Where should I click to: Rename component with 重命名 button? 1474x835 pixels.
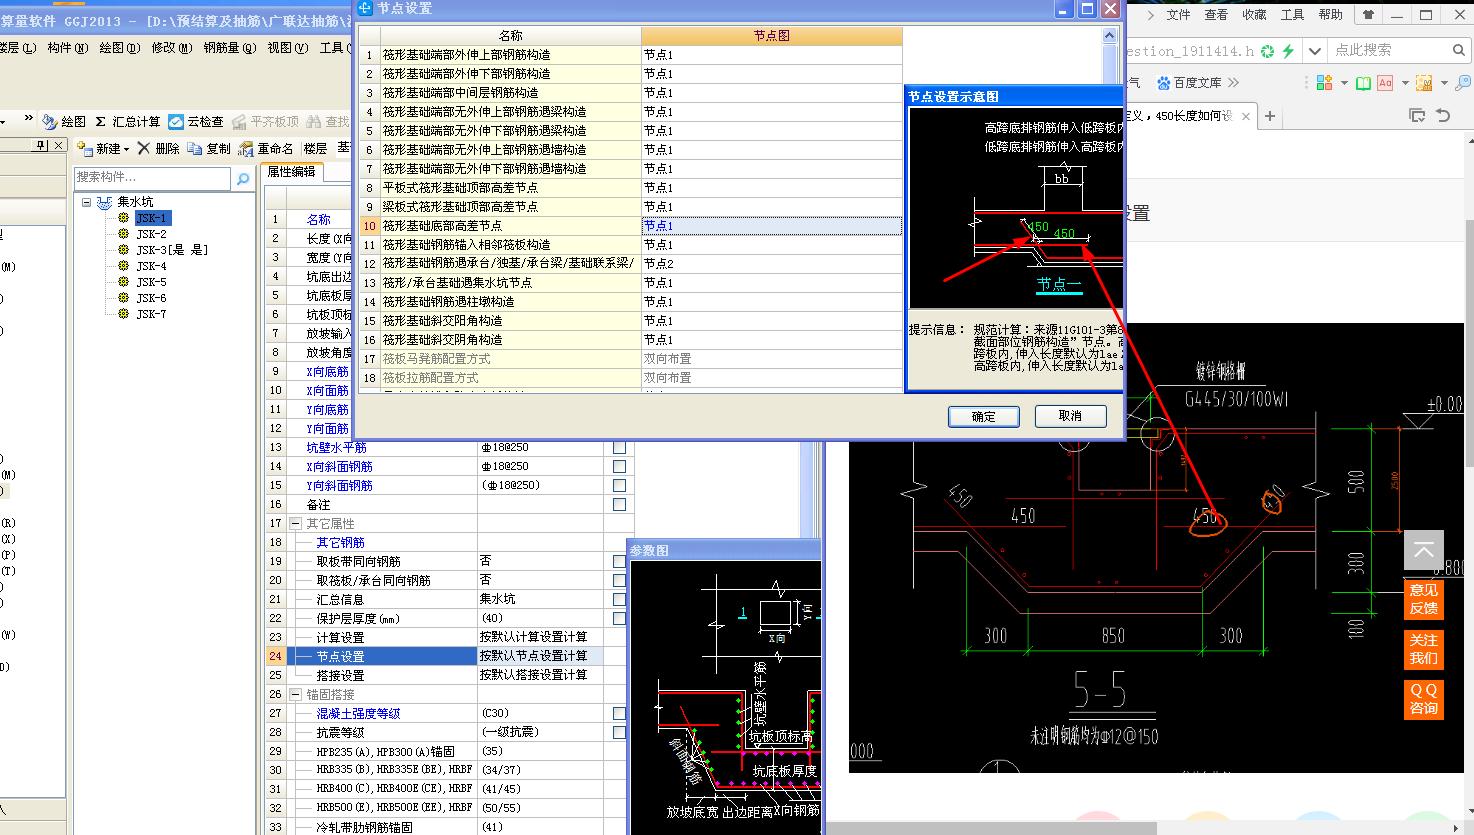(266, 148)
